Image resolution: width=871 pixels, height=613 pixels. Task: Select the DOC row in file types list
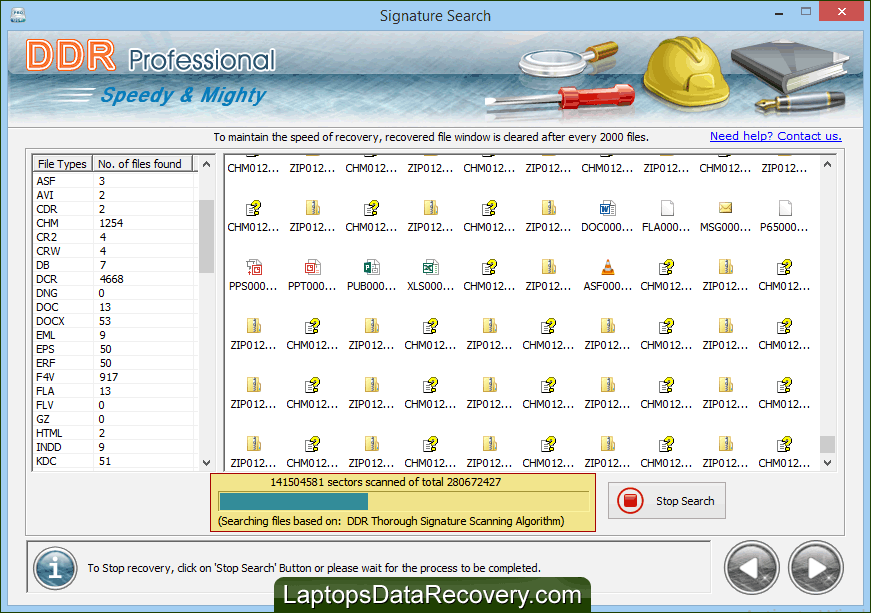[115, 307]
